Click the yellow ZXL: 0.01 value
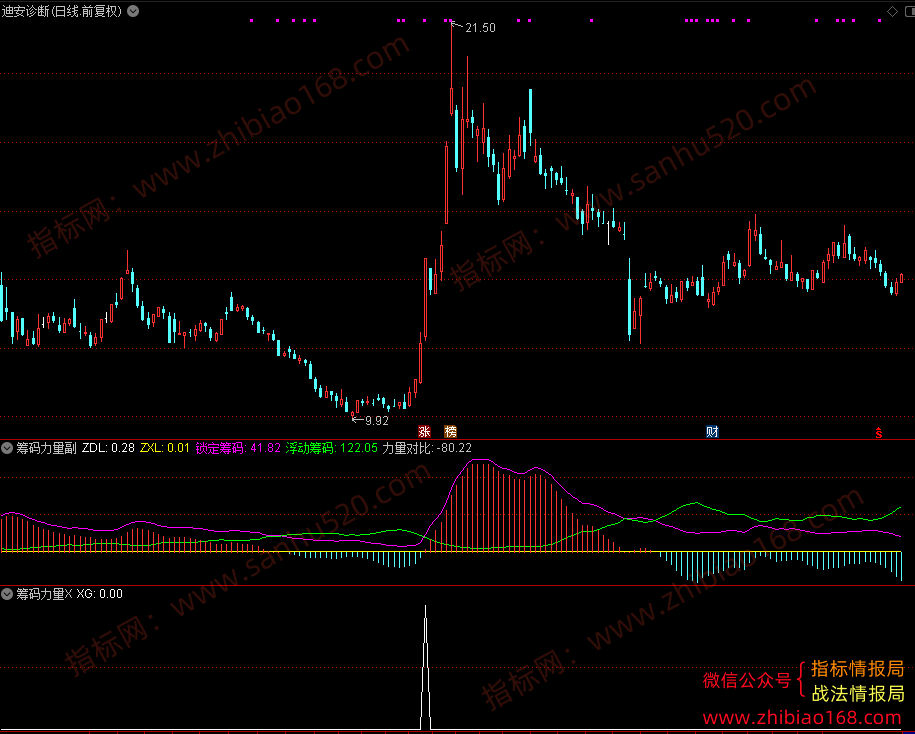The image size is (915, 734). click(165, 448)
